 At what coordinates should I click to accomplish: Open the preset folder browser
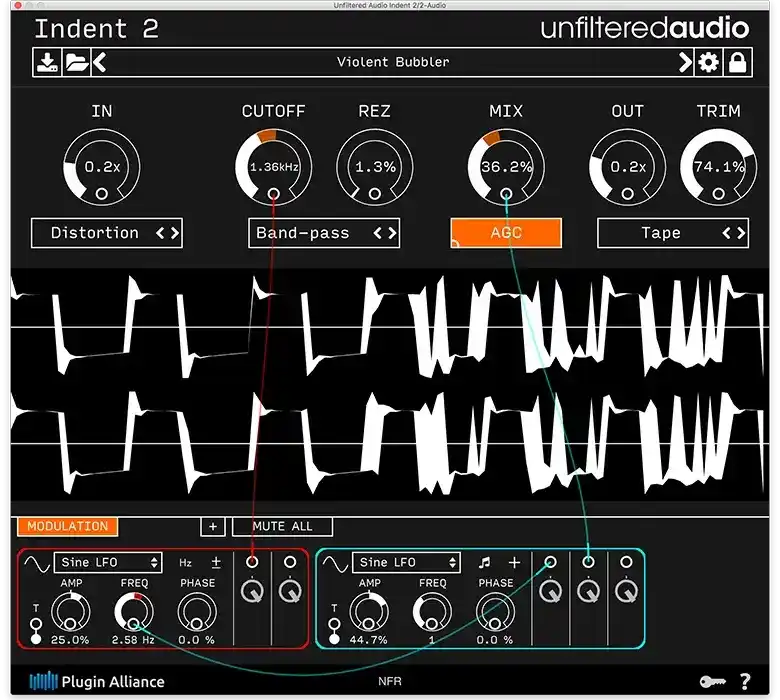(77, 62)
